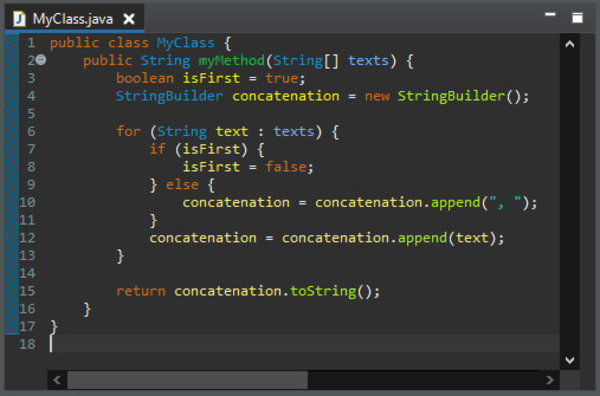The height and width of the screenshot is (396, 600).
Task: Click the 'text' loop variable on line 6
Action: (x=232, y=132)
